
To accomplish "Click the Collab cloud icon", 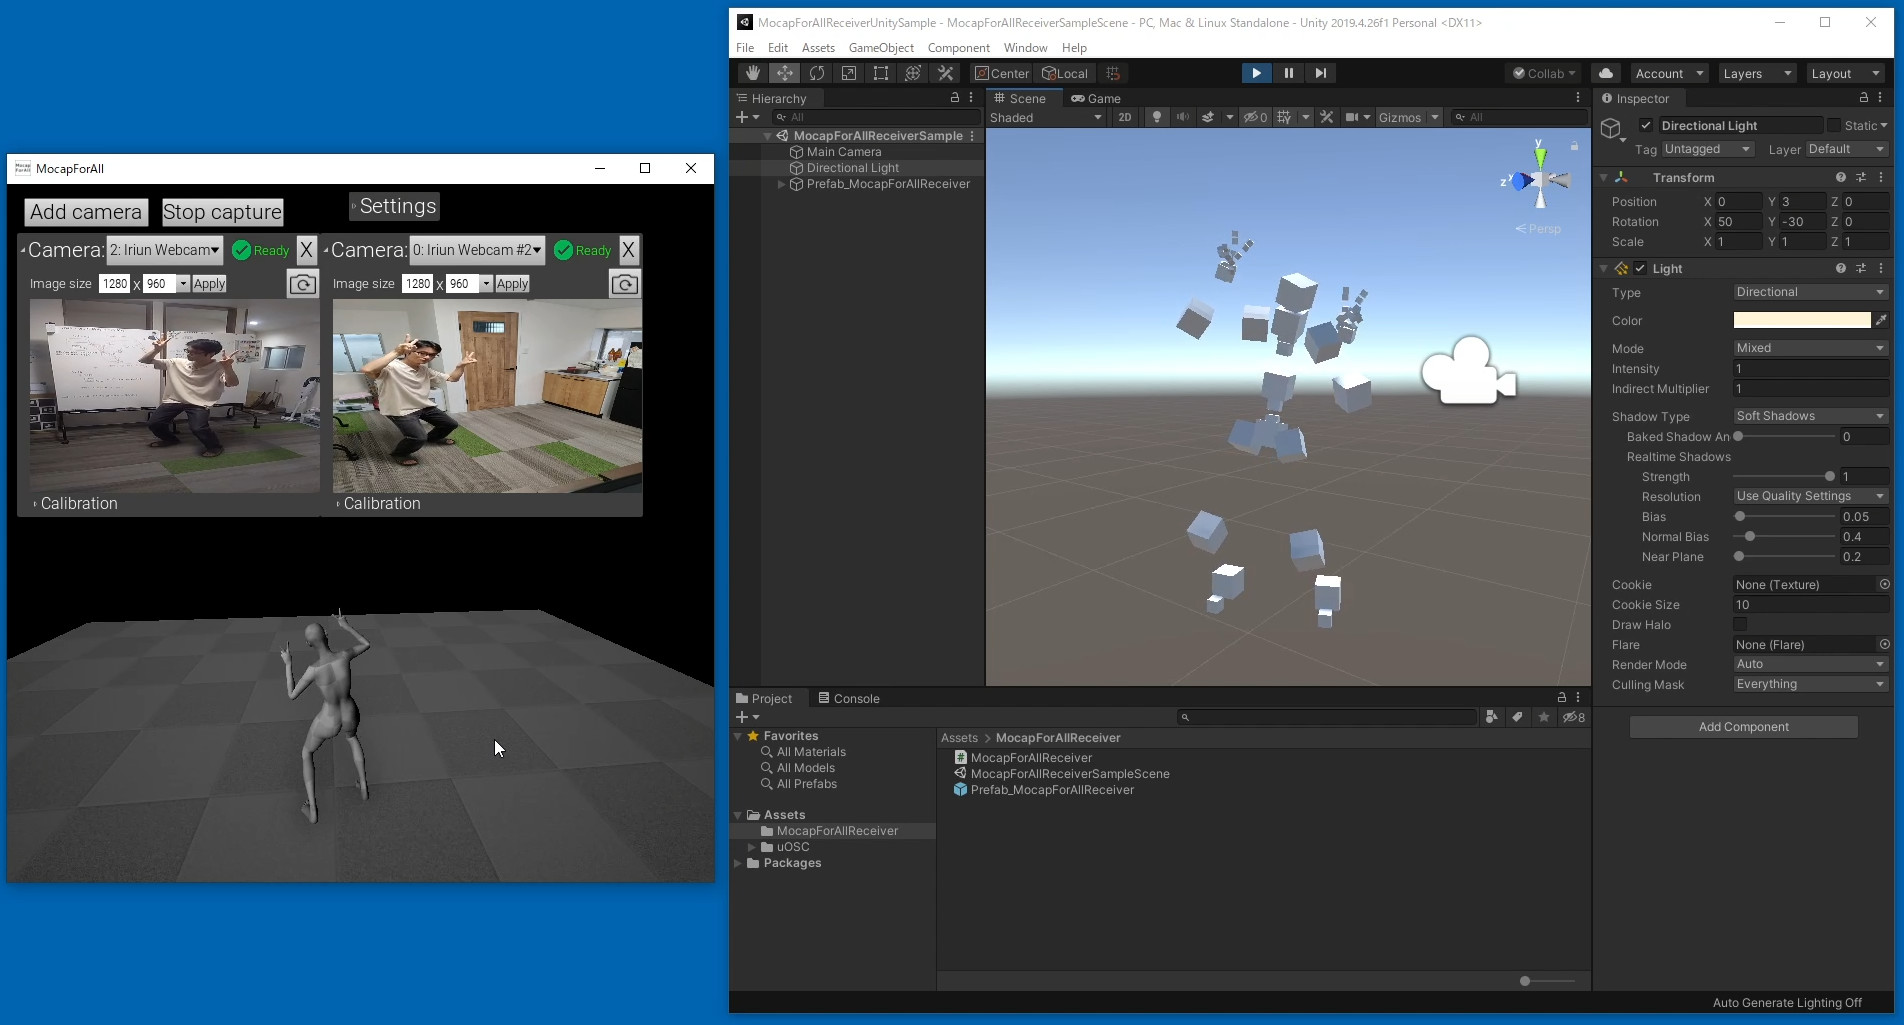I will point(1605,73).
